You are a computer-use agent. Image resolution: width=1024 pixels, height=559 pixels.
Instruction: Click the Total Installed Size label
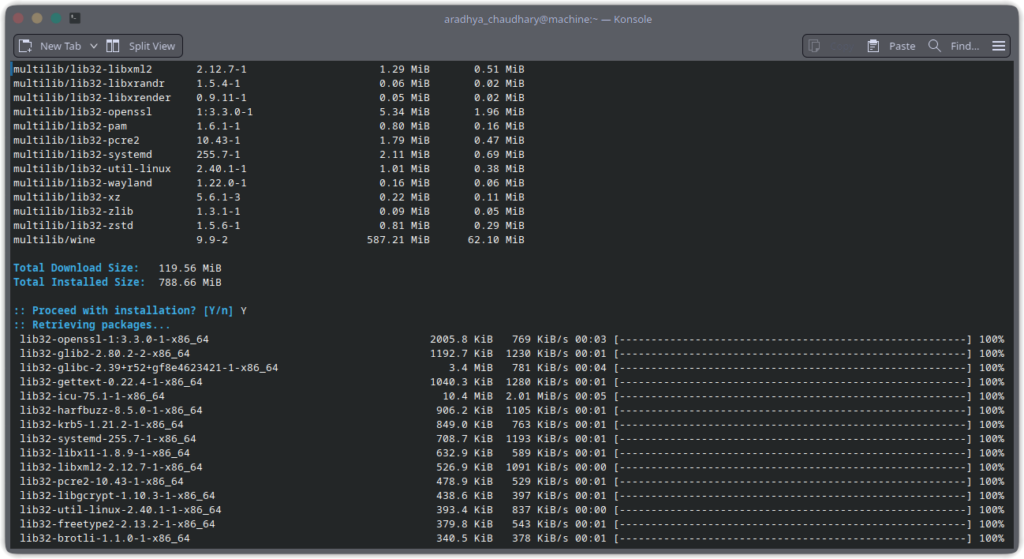[x=79, y=282]
